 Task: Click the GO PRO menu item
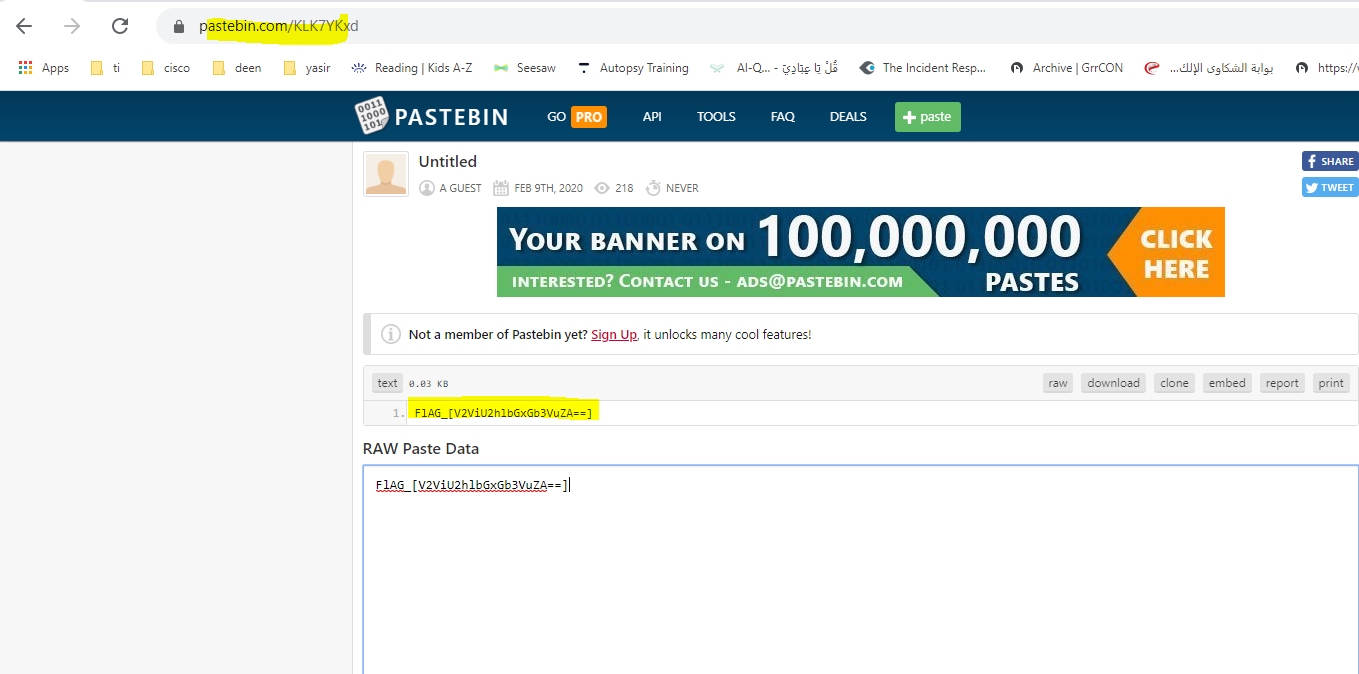point(576,117)
